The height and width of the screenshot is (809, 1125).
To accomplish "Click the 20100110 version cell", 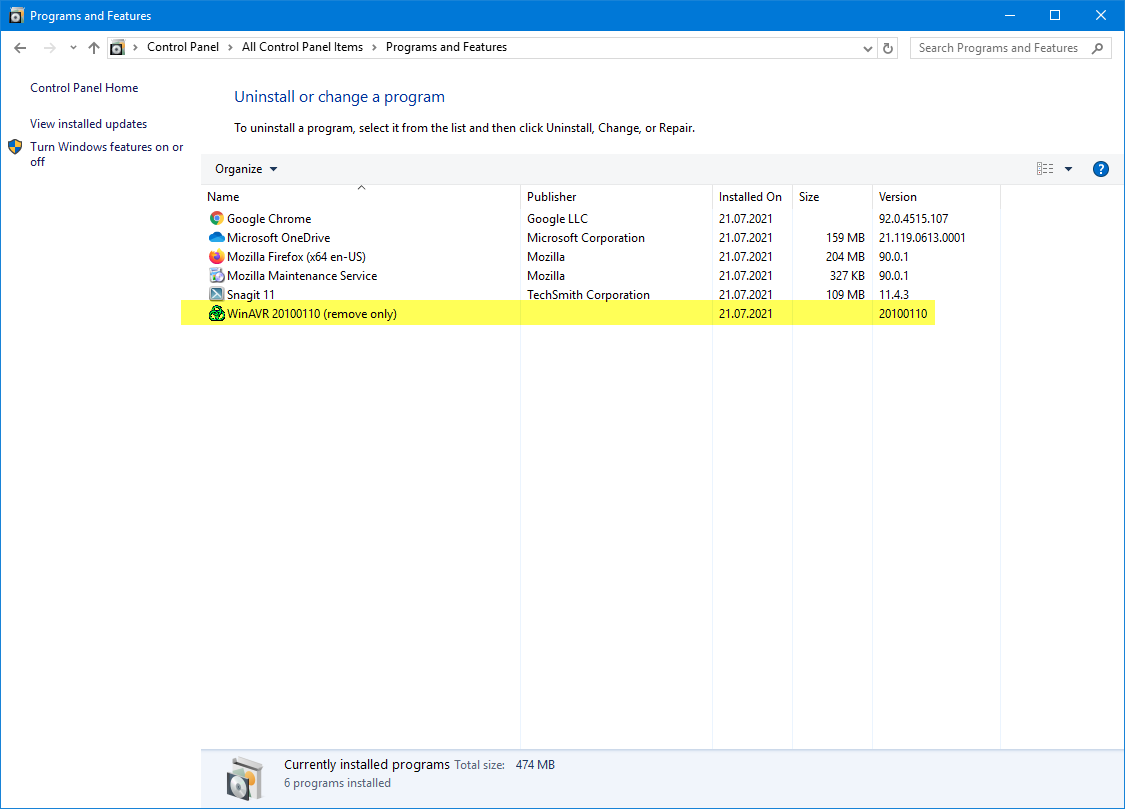I will coord(903,313).
